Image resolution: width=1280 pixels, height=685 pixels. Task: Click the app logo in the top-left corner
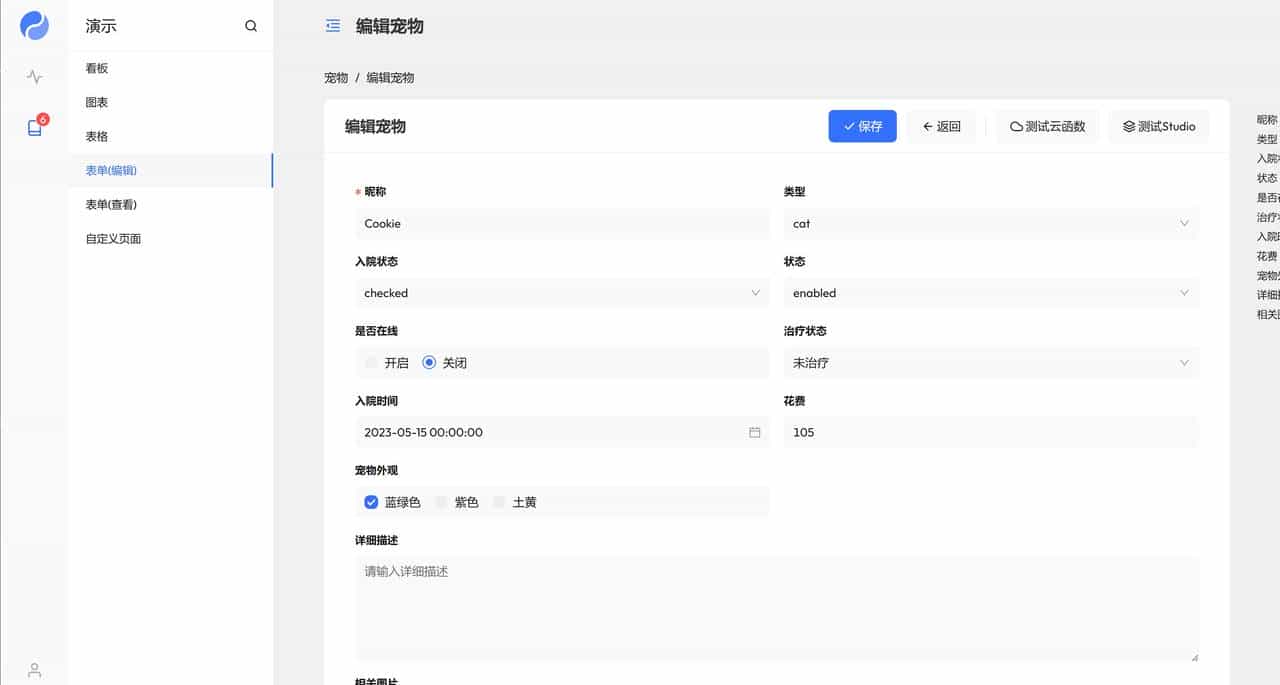tap(33, 26)
